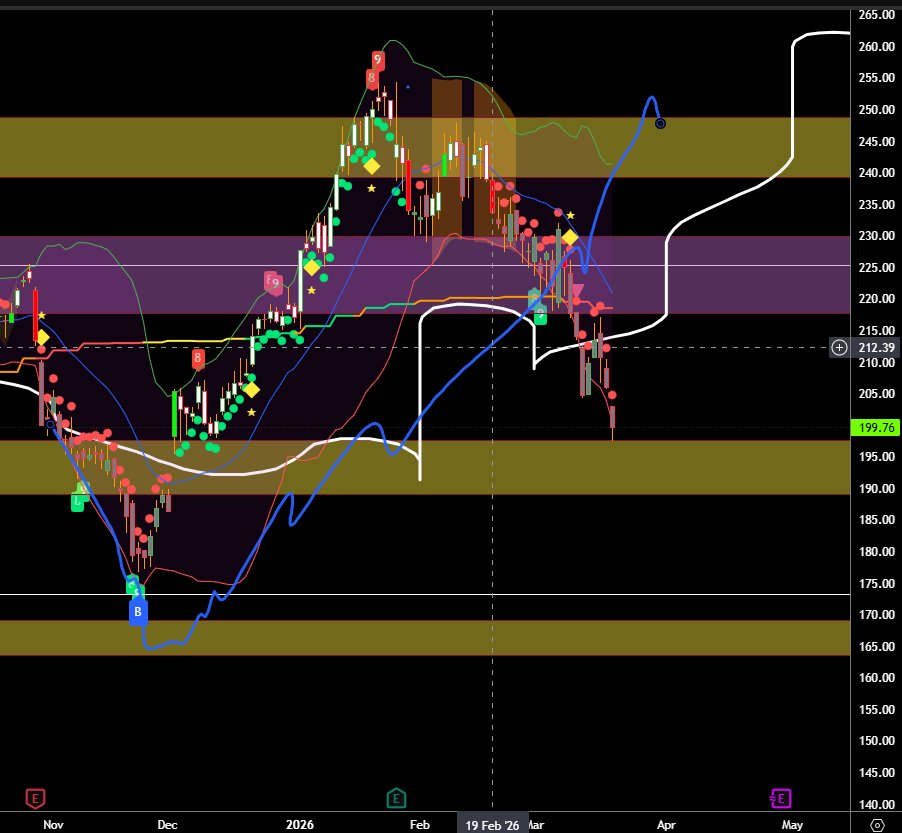Click the 19 Feb '26 crosshair date label

tap(492, 825)
